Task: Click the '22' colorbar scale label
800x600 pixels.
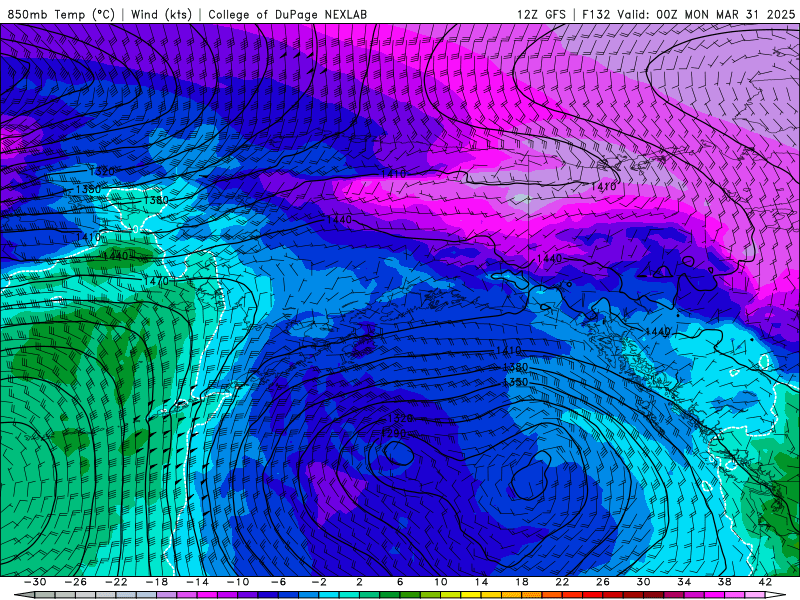Action: (x=562, y=582)
